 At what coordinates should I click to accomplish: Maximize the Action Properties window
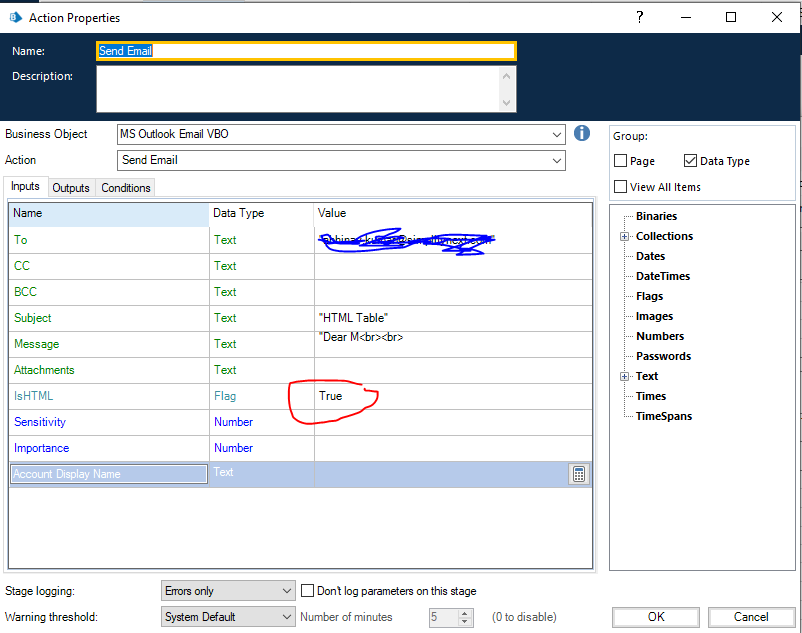point(731,17)
